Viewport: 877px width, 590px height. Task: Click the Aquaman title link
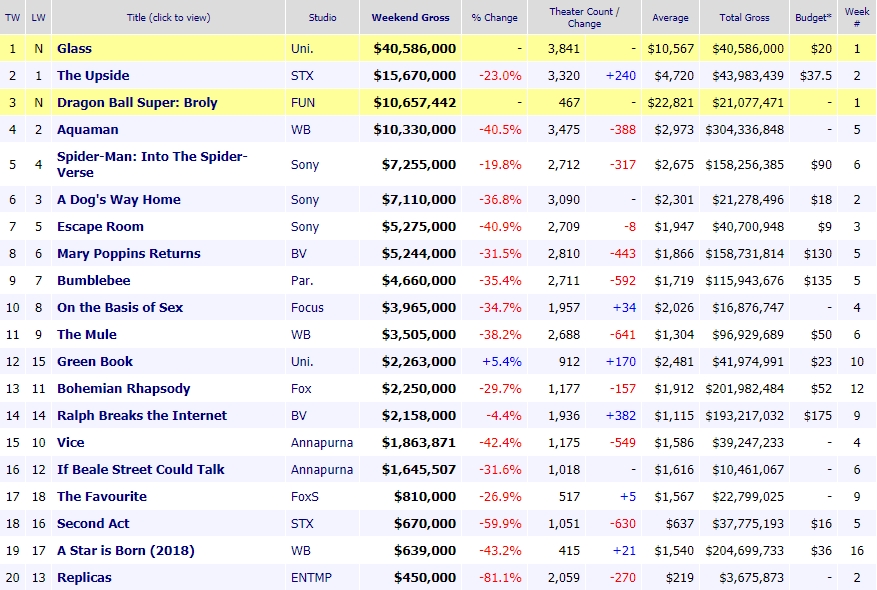(88, 130)
